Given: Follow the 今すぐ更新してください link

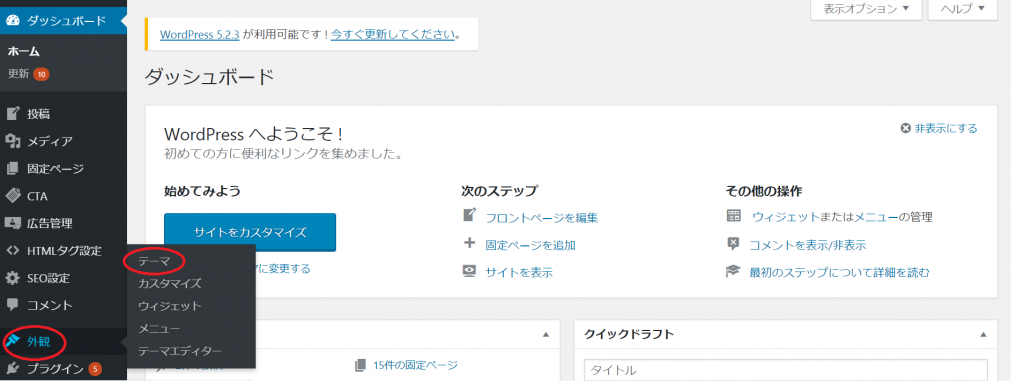Looking at the screenshot, I should click(392, 34).
